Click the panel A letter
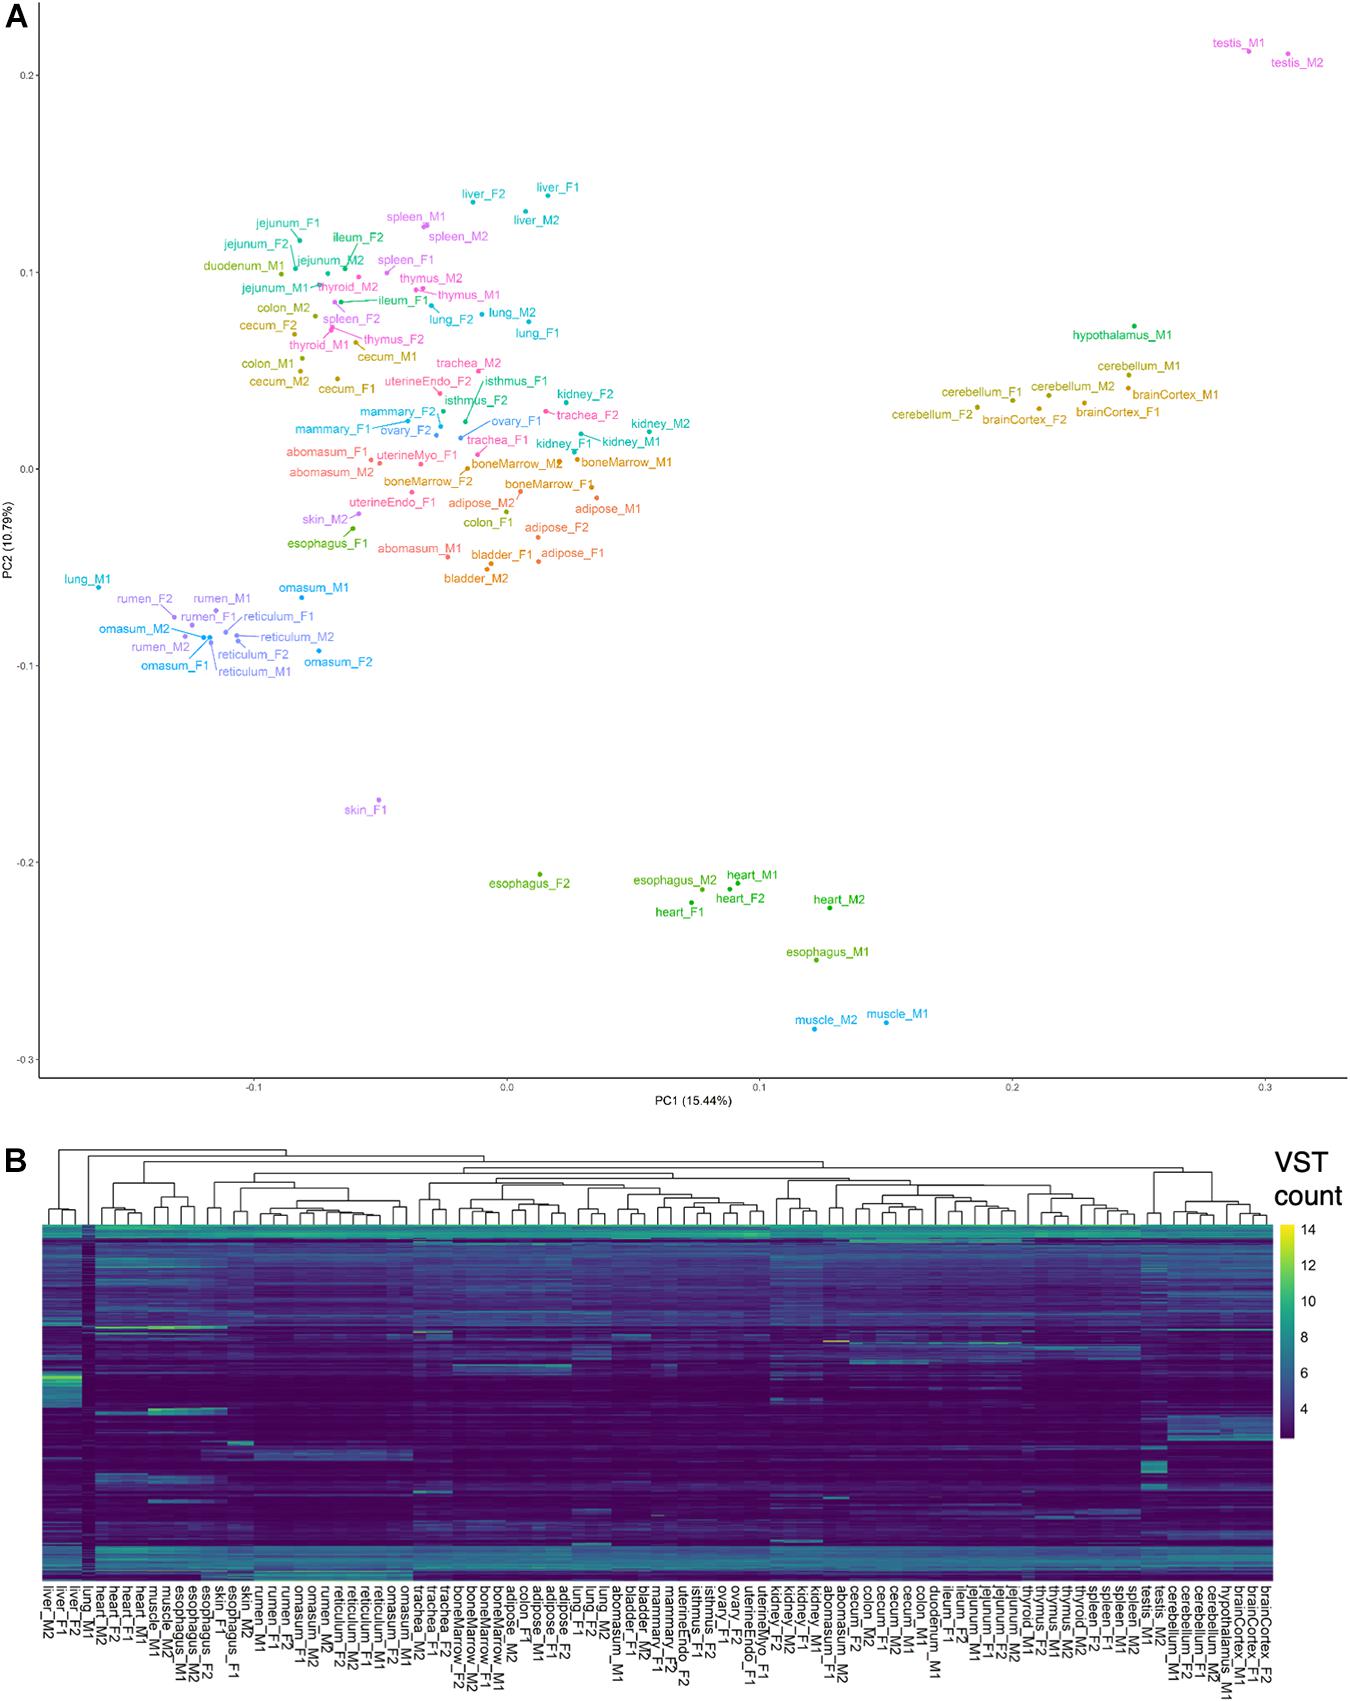This screenshot has width=1350, height=1701. (x=15, y=17)
